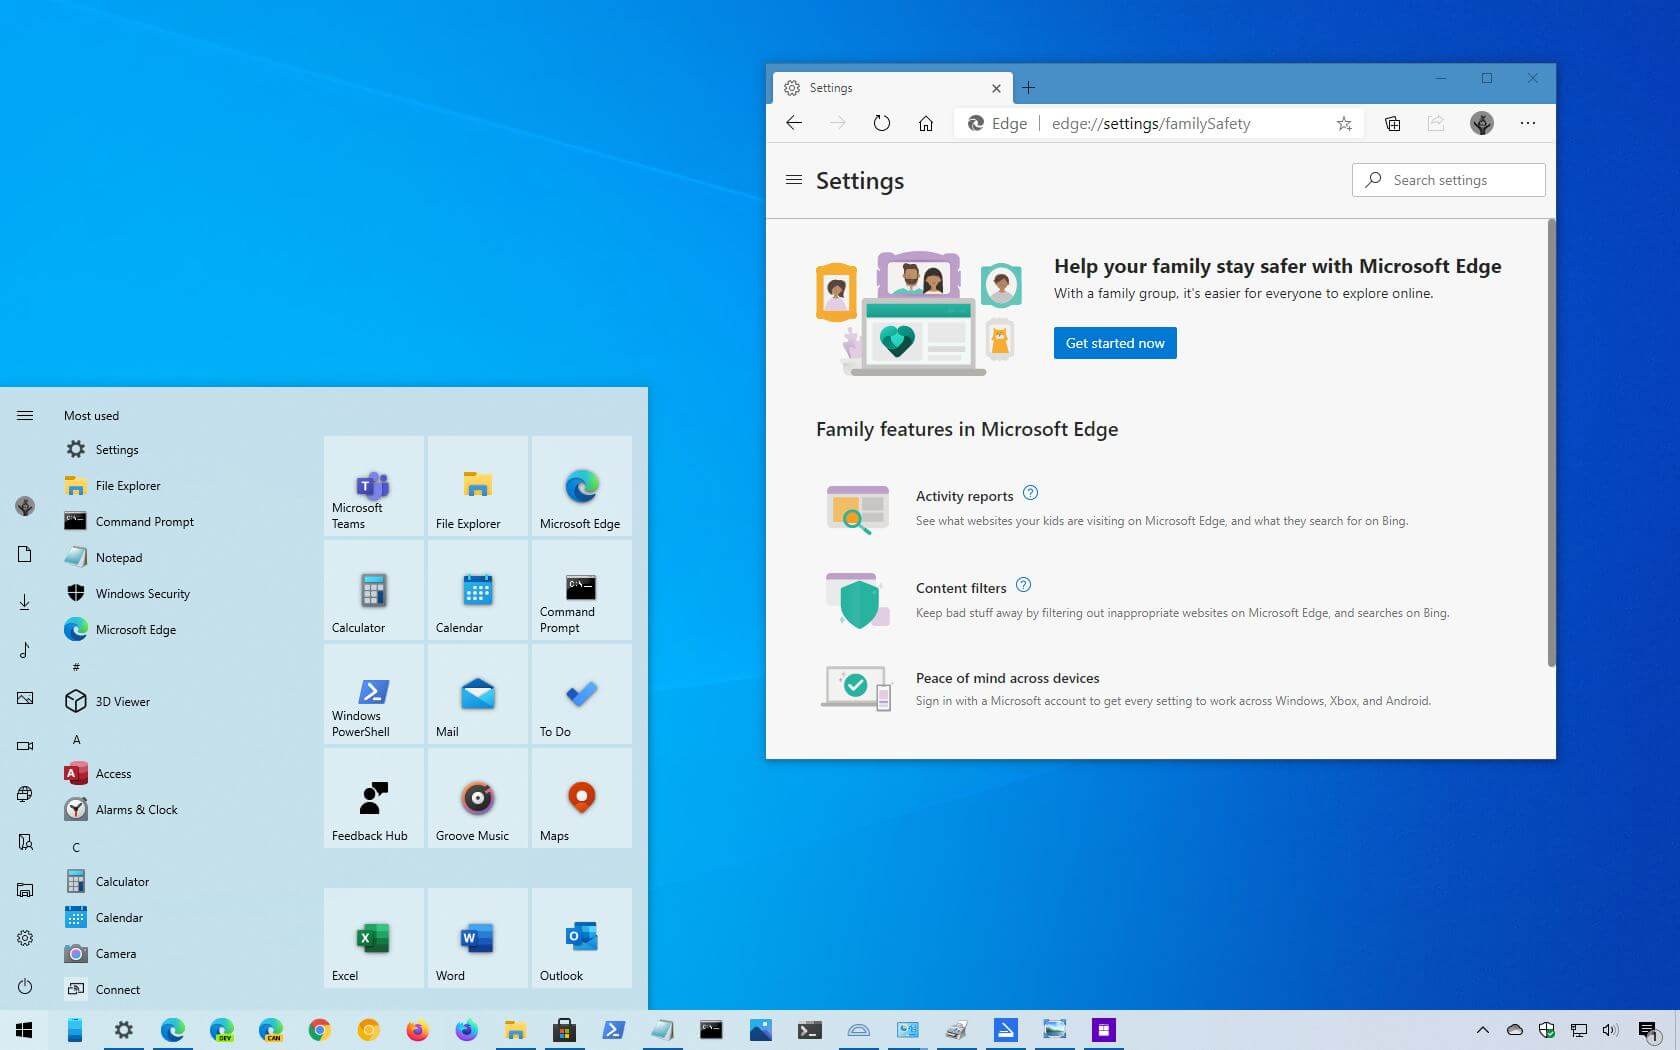
Task: Open Calendar tile
Action: (478, 590)
